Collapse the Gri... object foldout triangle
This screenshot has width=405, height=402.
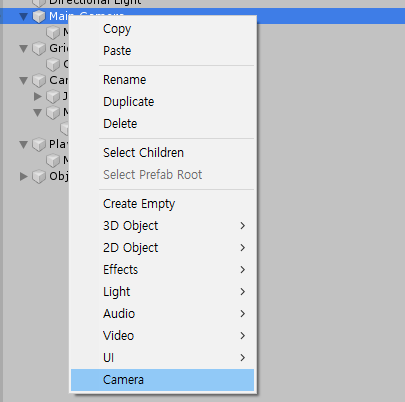[23, 49]
